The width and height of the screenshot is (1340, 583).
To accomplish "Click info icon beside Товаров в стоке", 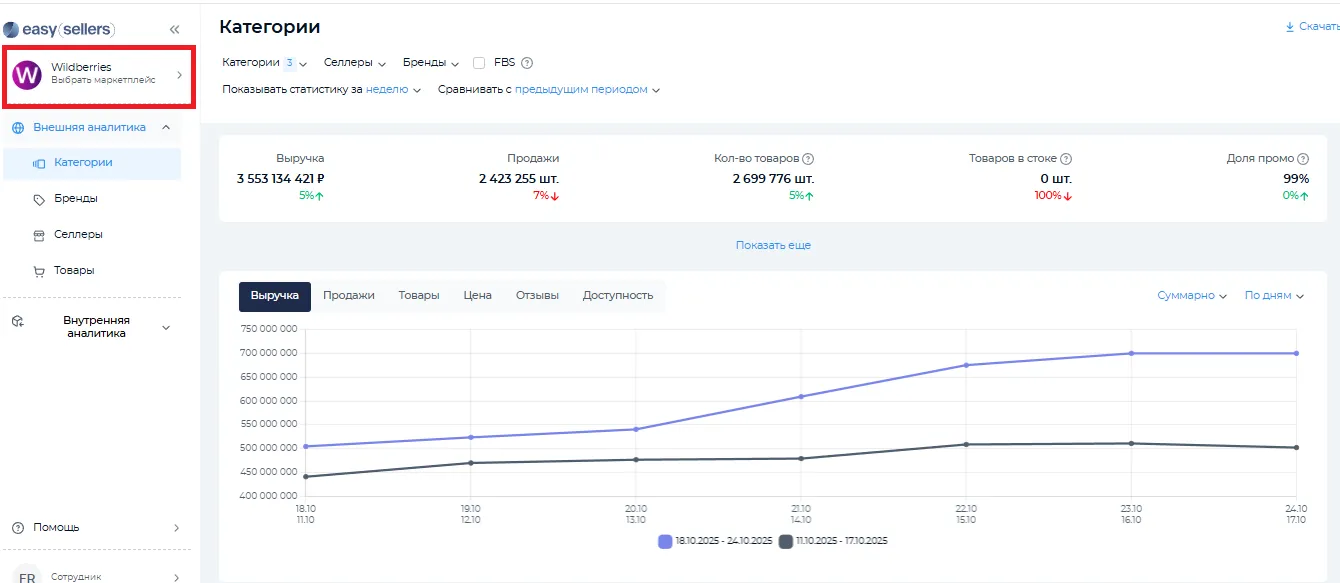I will [1066, 159].
